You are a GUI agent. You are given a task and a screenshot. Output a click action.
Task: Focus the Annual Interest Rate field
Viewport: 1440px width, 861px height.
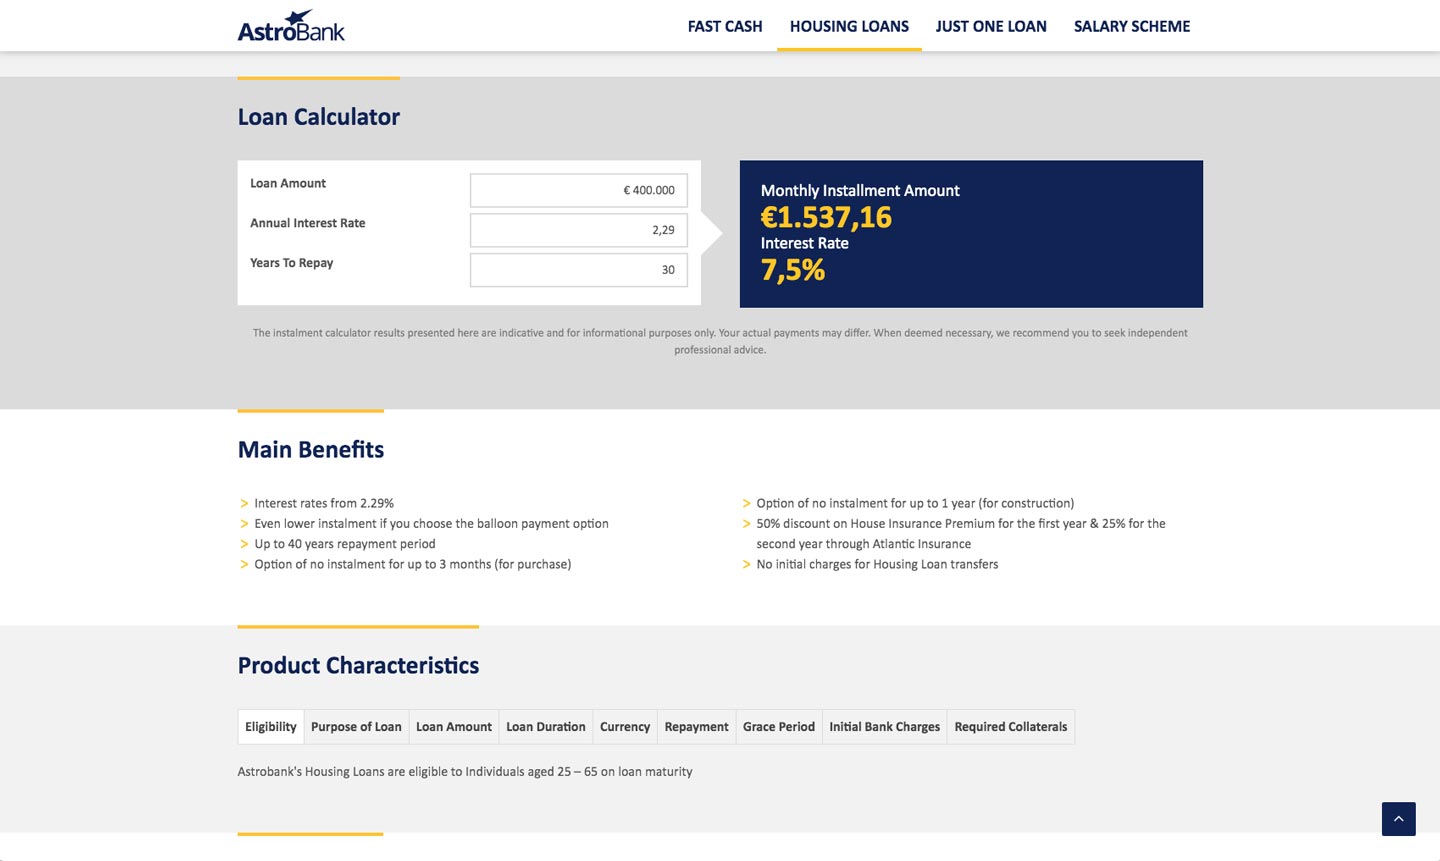pos(578,230)
